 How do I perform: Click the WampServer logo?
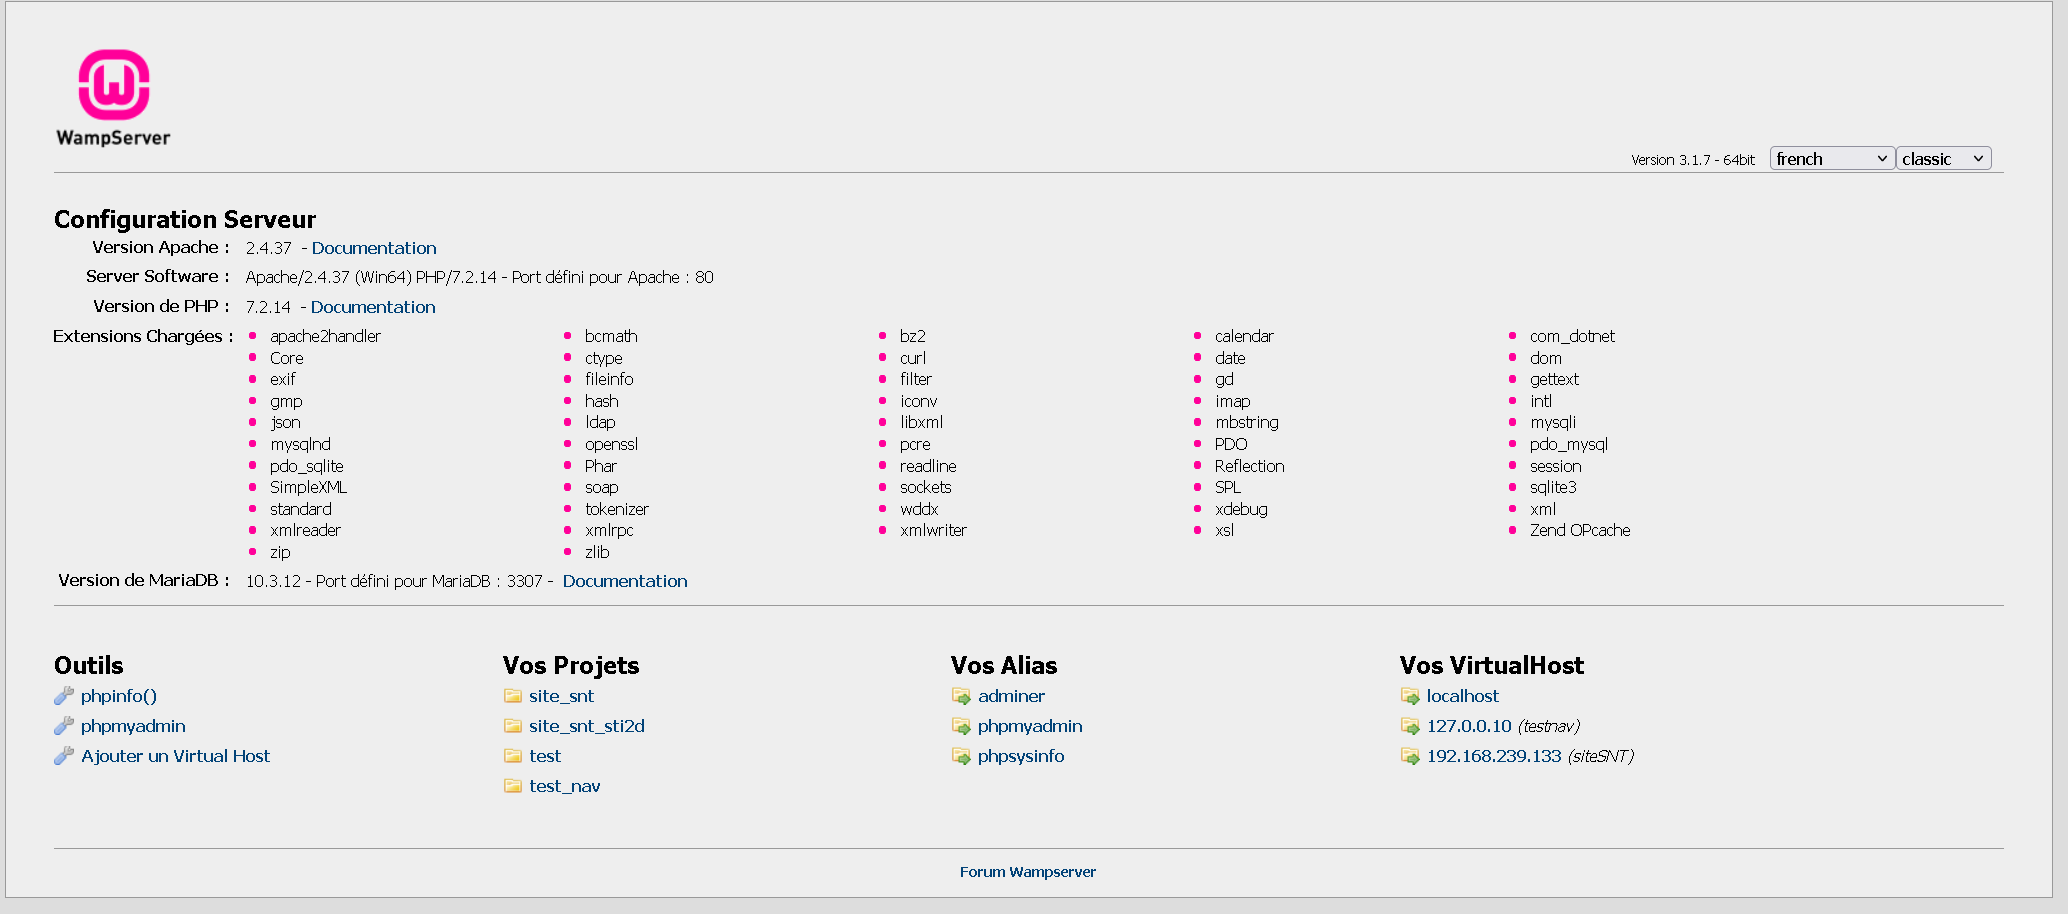click(x=113, y=98)
